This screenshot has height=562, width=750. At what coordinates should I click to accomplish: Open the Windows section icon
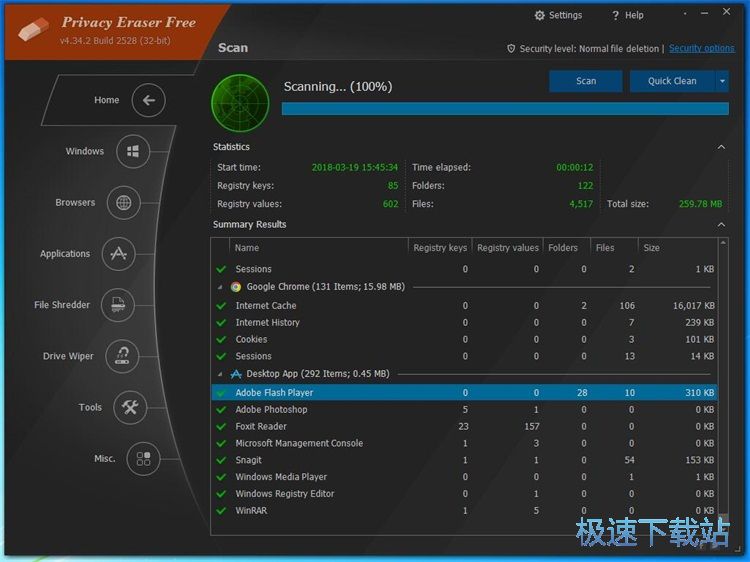coord(133,152)
